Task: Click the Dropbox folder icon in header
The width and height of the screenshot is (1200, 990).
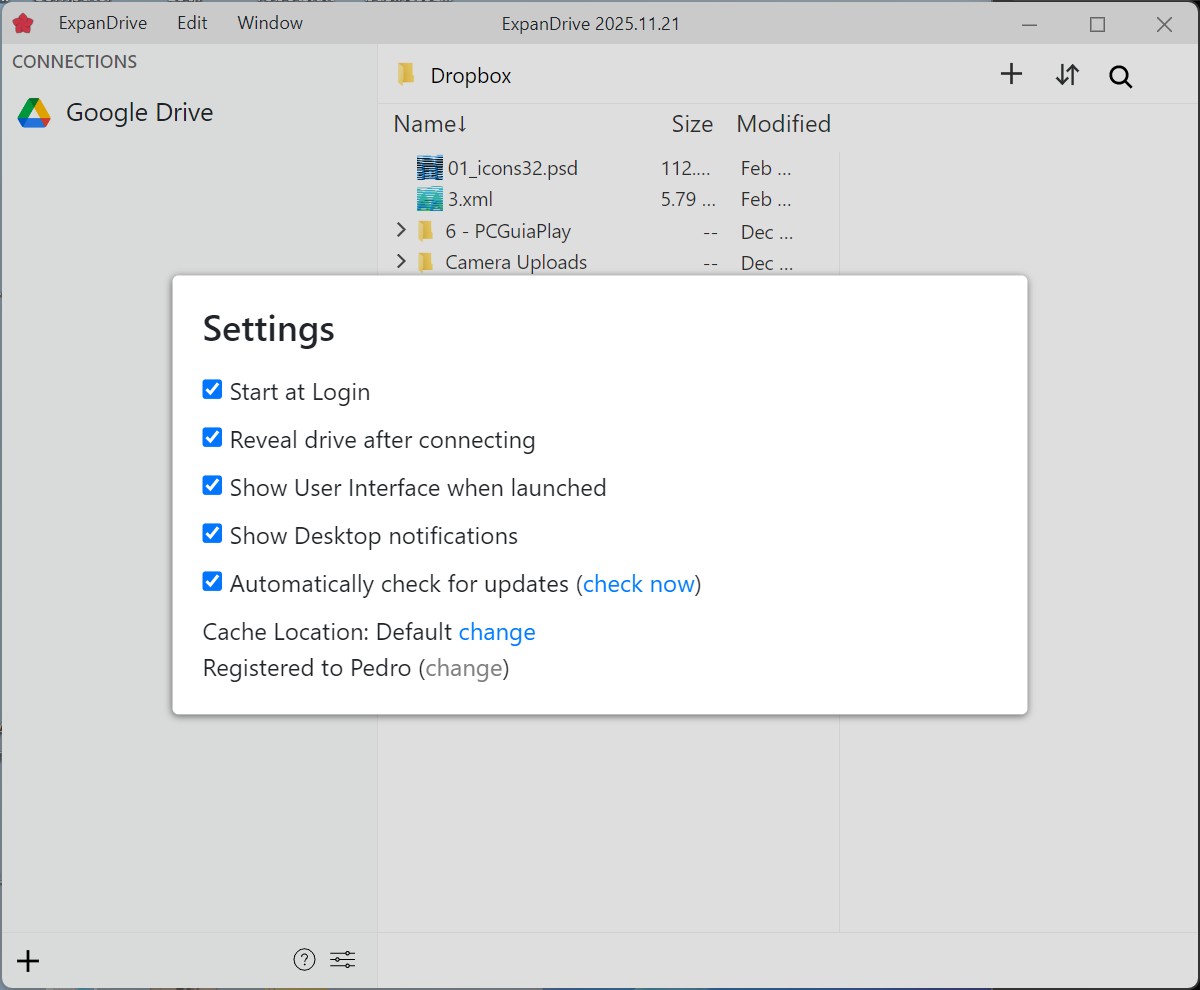Action: click(406, 75)
